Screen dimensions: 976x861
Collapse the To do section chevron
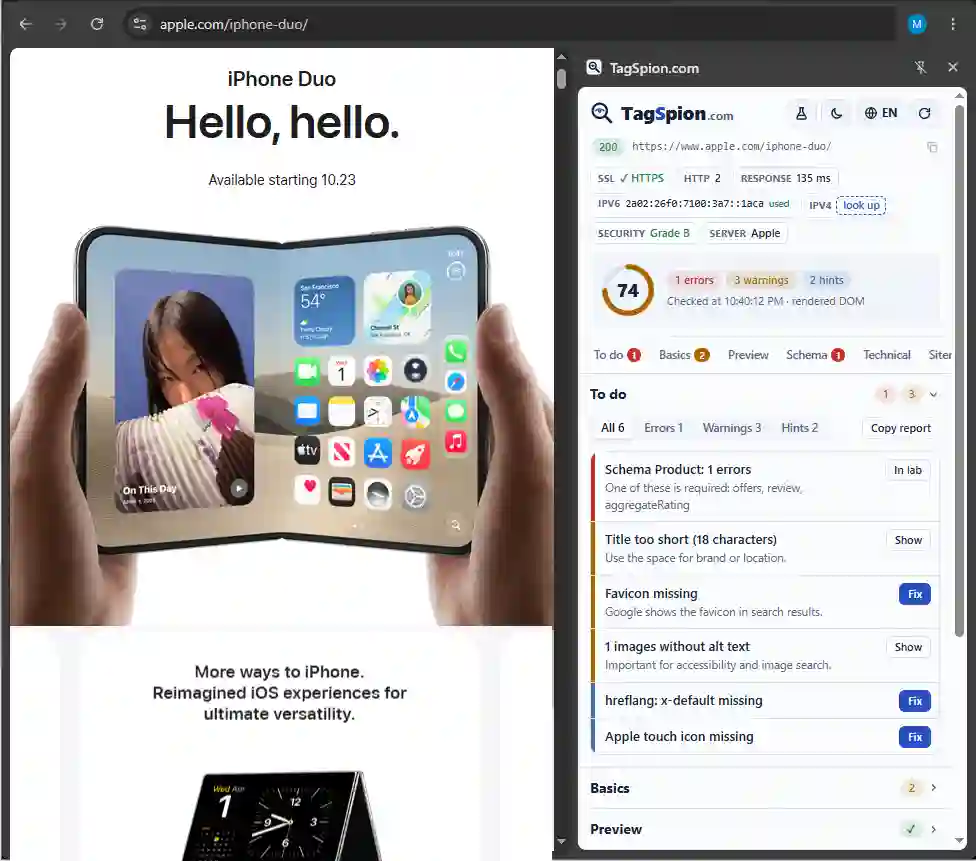point(933,395)
